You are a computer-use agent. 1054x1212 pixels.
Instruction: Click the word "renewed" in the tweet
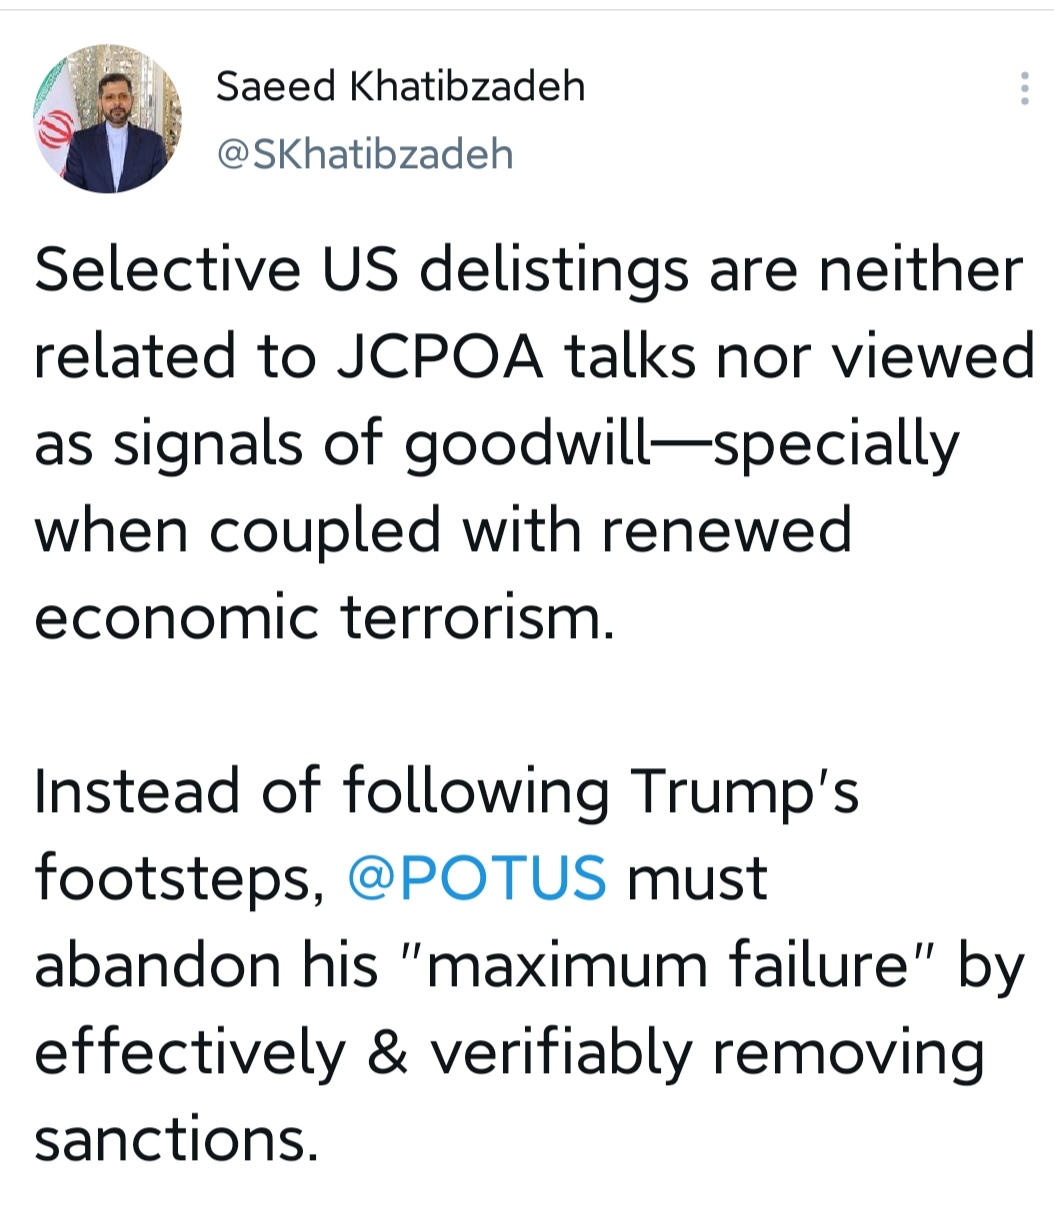click(726, 529)
